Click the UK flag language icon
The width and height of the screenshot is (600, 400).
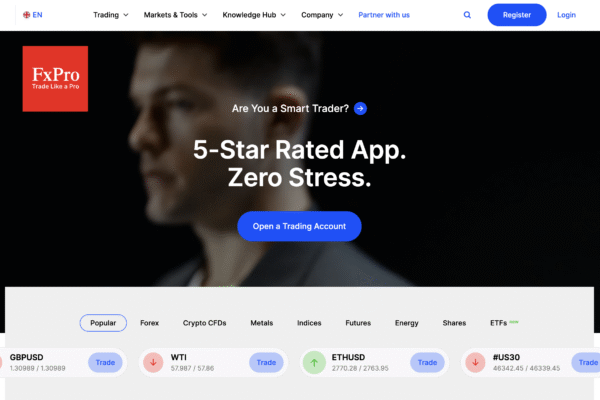point(26,15)
